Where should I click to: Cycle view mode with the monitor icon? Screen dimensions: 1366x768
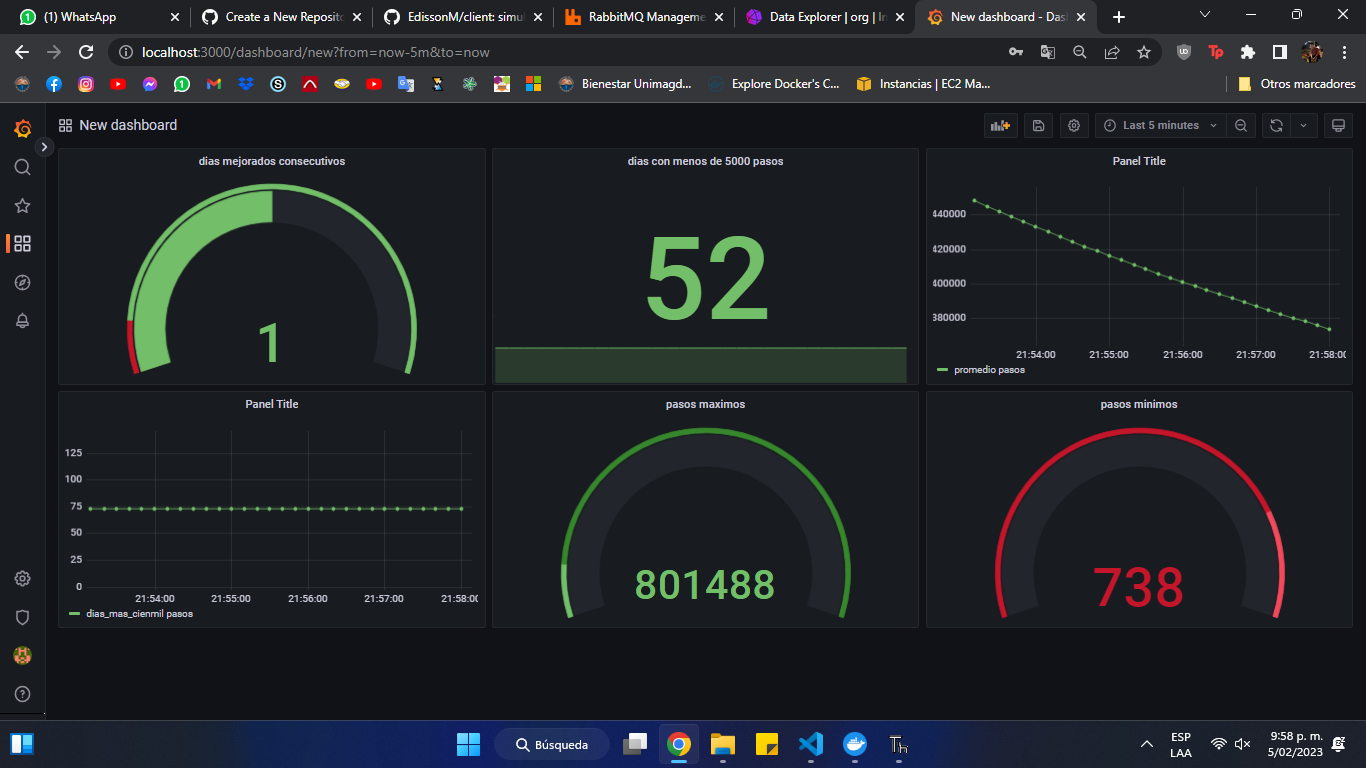coord(1337,125)
